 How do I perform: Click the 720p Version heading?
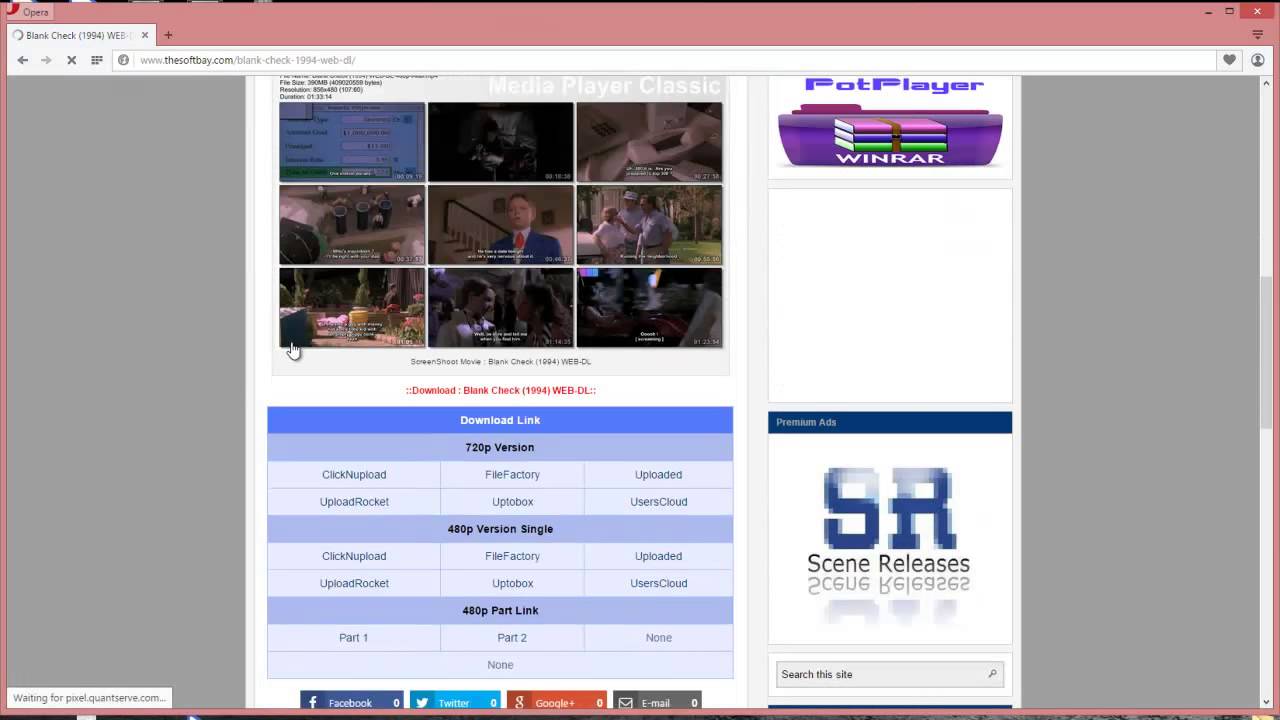coord(500,447)
